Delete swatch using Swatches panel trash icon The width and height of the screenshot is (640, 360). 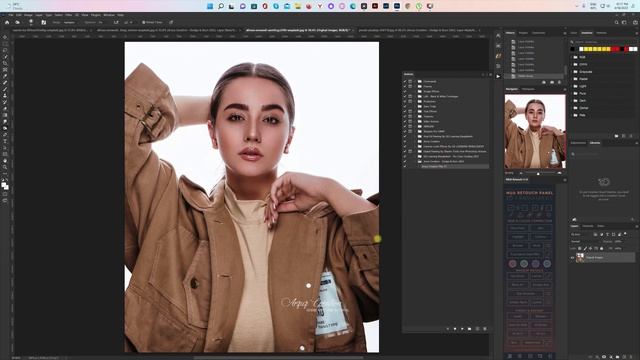coord(631,136)
